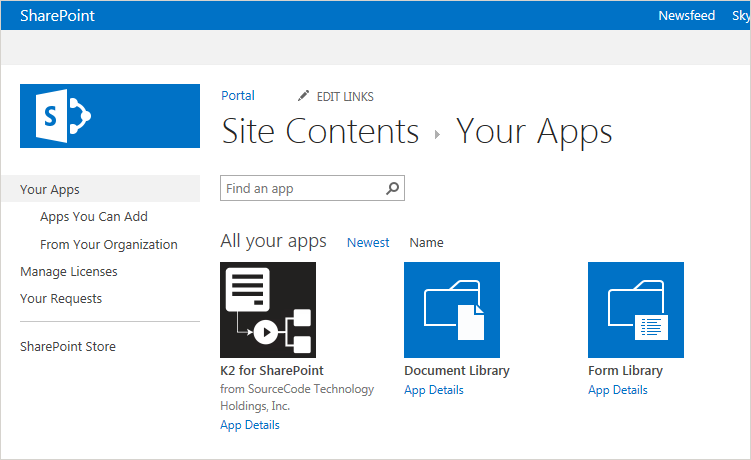Sort apps by Newest
Viewport: 751px width, 460px height.
point(368,242)
